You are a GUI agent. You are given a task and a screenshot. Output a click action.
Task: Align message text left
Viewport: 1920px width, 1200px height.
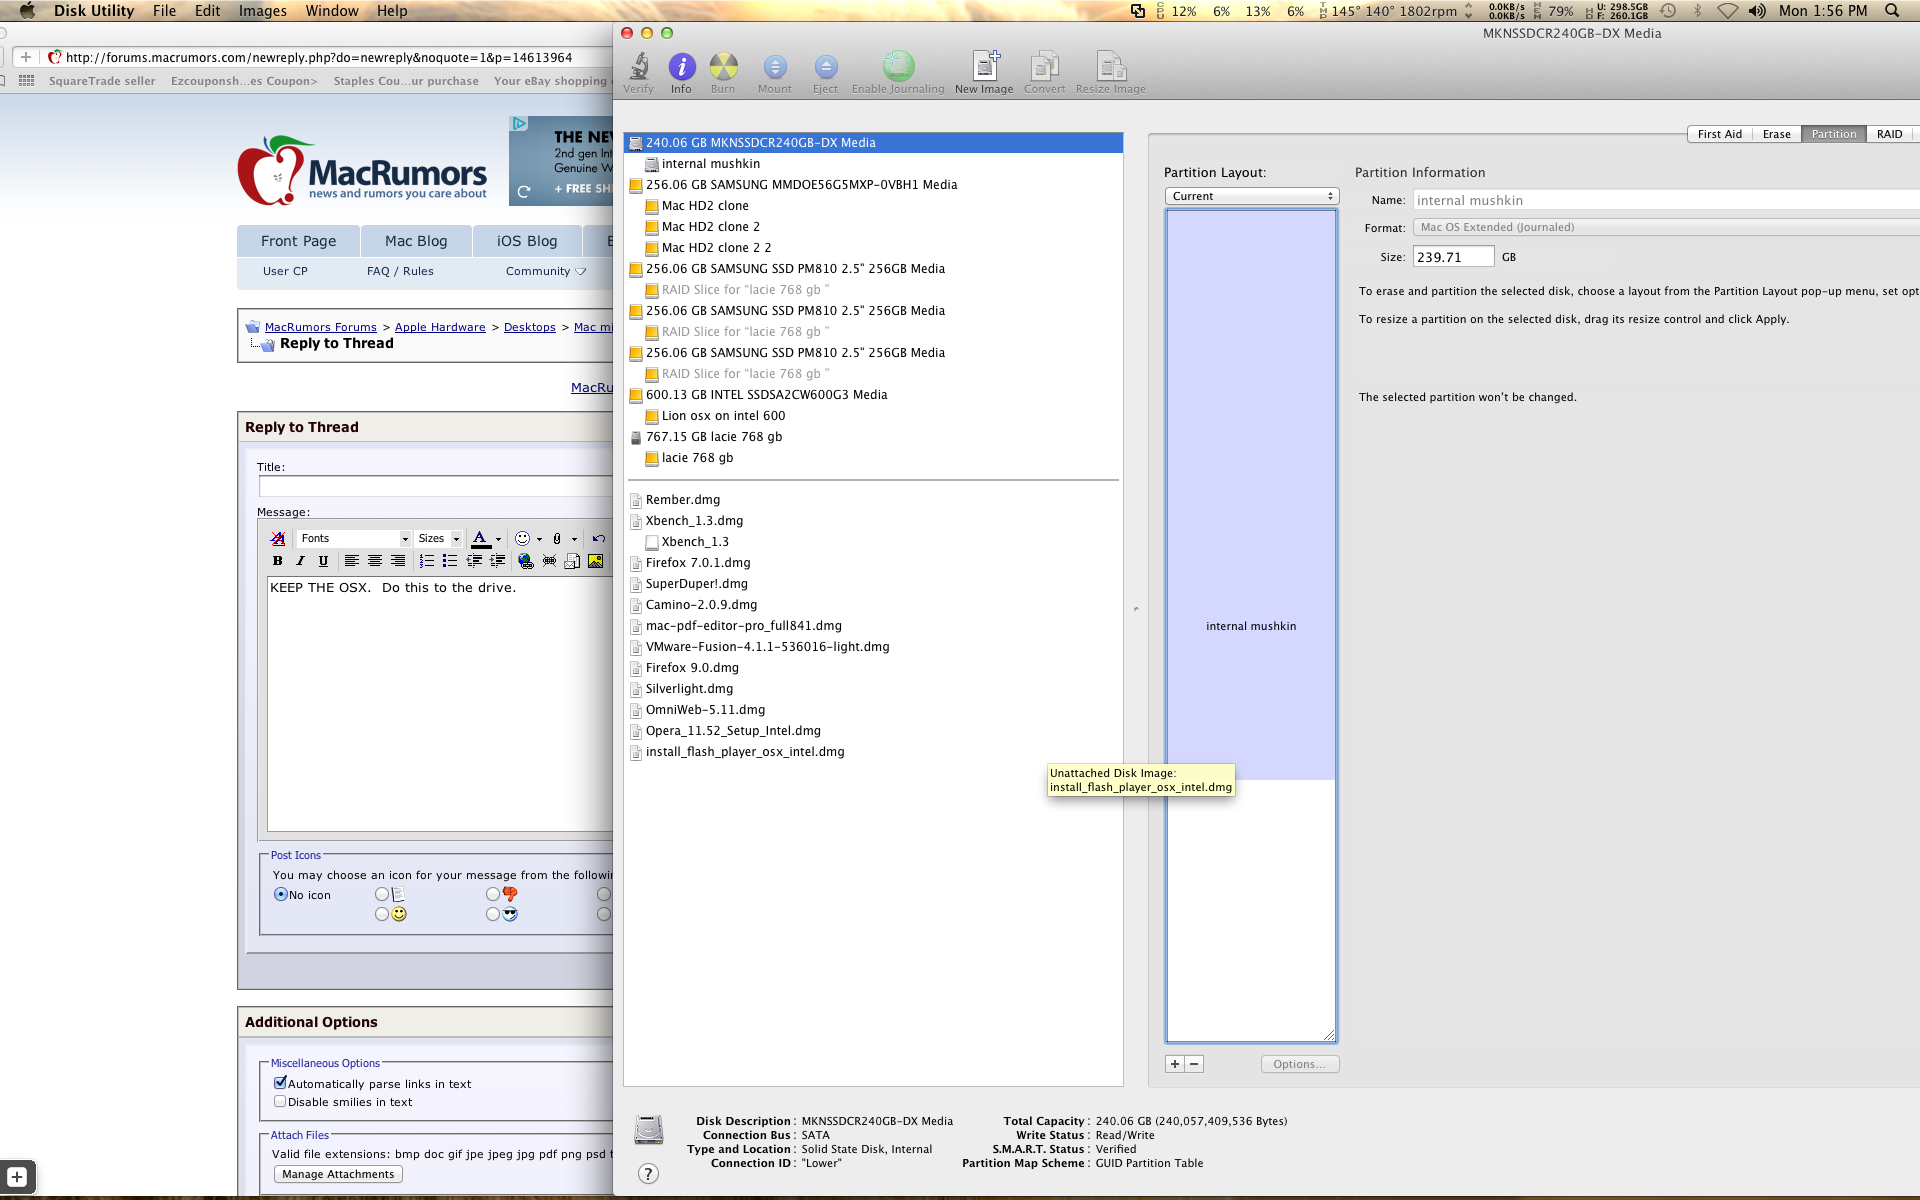(x=351, y=561)
